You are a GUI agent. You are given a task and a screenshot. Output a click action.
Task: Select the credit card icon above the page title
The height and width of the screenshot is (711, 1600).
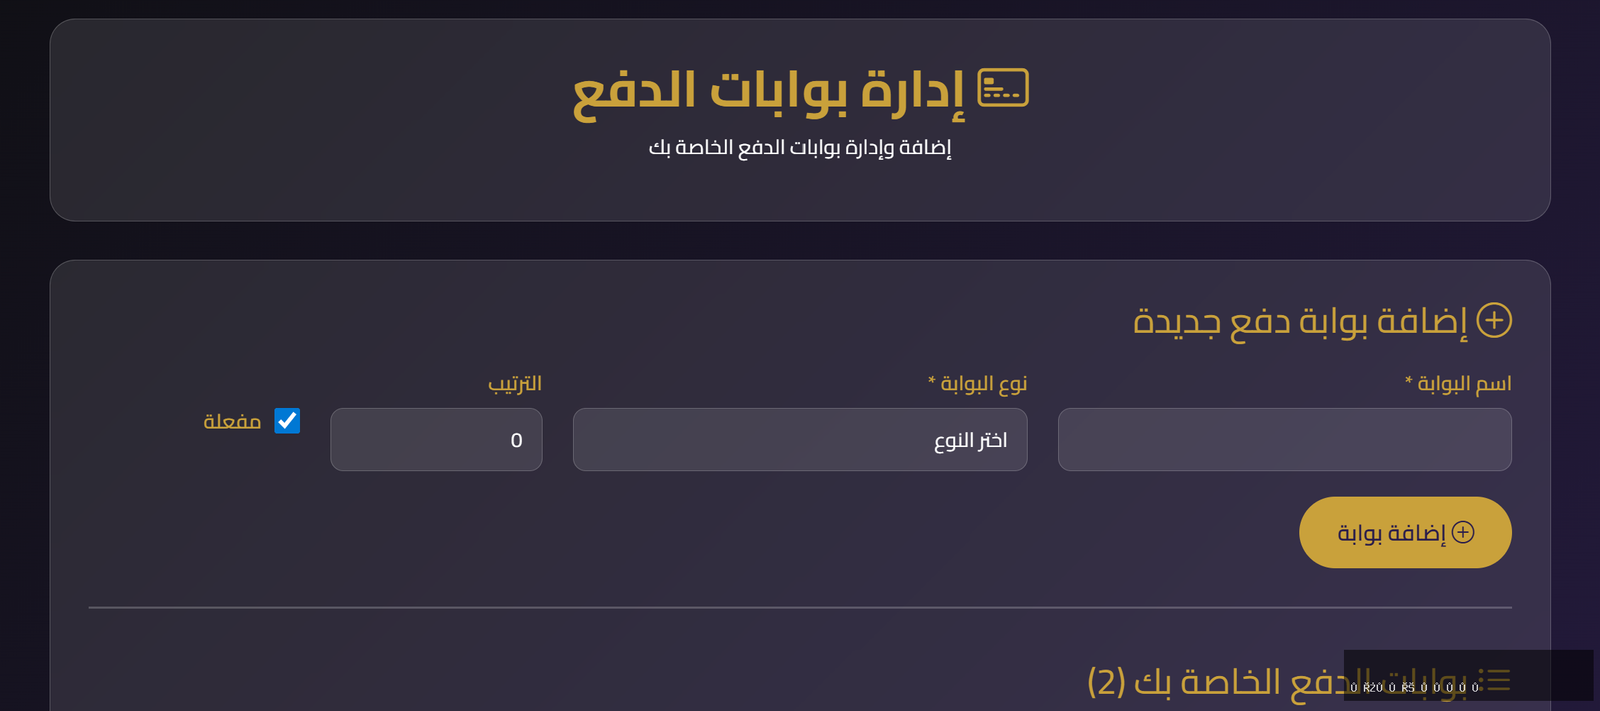point(1004,88)
